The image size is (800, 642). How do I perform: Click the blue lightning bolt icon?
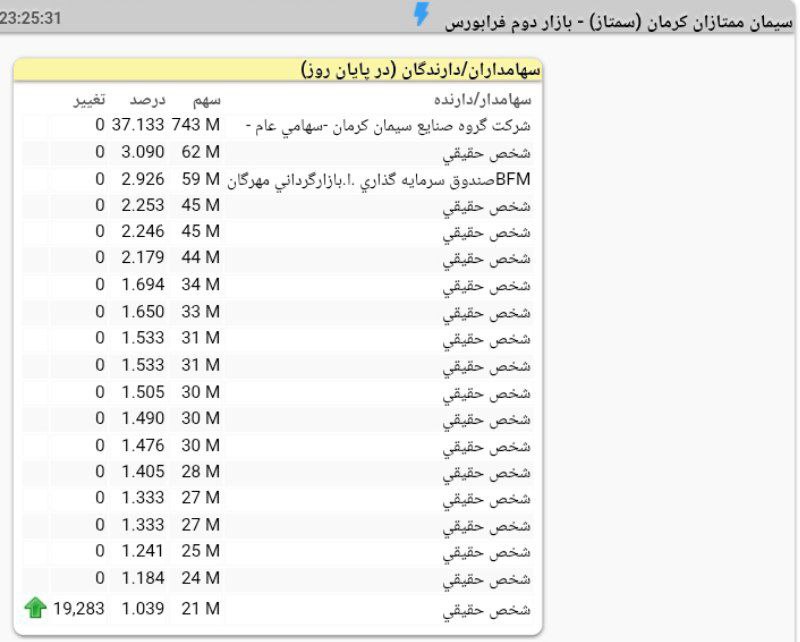(422, 14)
